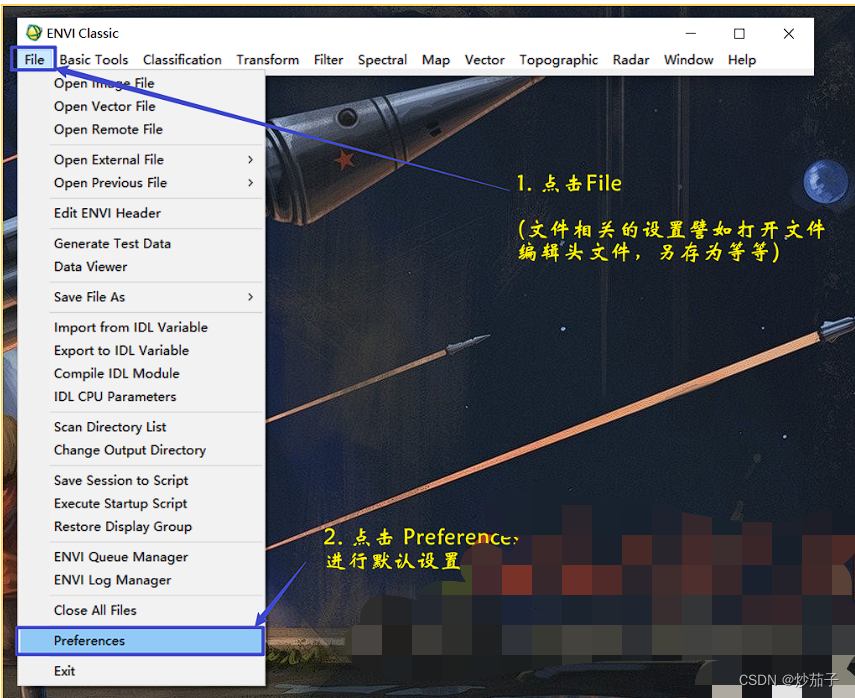Viewport: 855px width, 698px height.
Task: Choose Edit ENVI Header
Action: pyautogui.click(x=141, y=213)
